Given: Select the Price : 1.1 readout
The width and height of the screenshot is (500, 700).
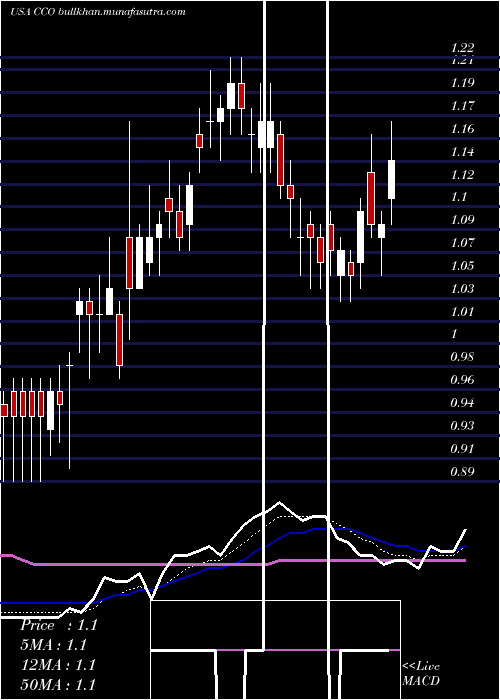Looking at the screenshot, I should [58, 625].
